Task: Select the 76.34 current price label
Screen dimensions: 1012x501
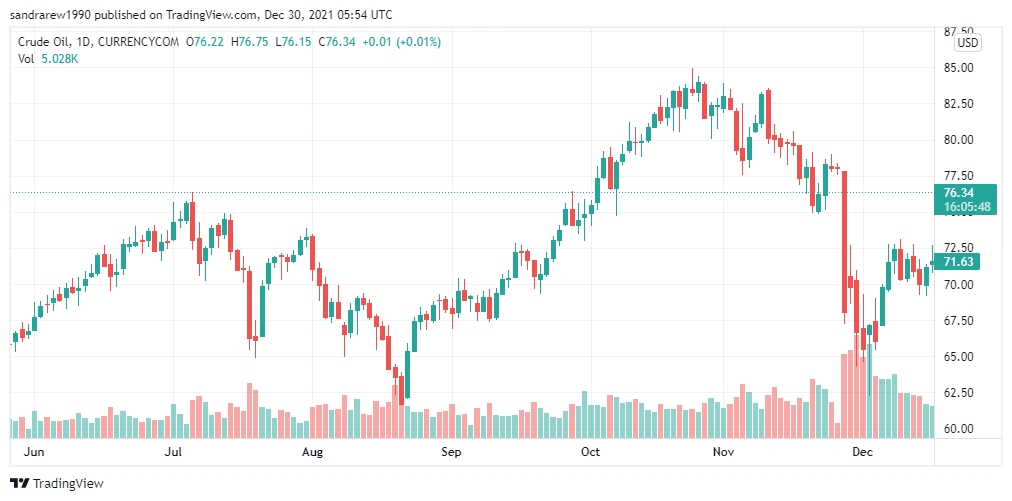Action: coord(958,192)
